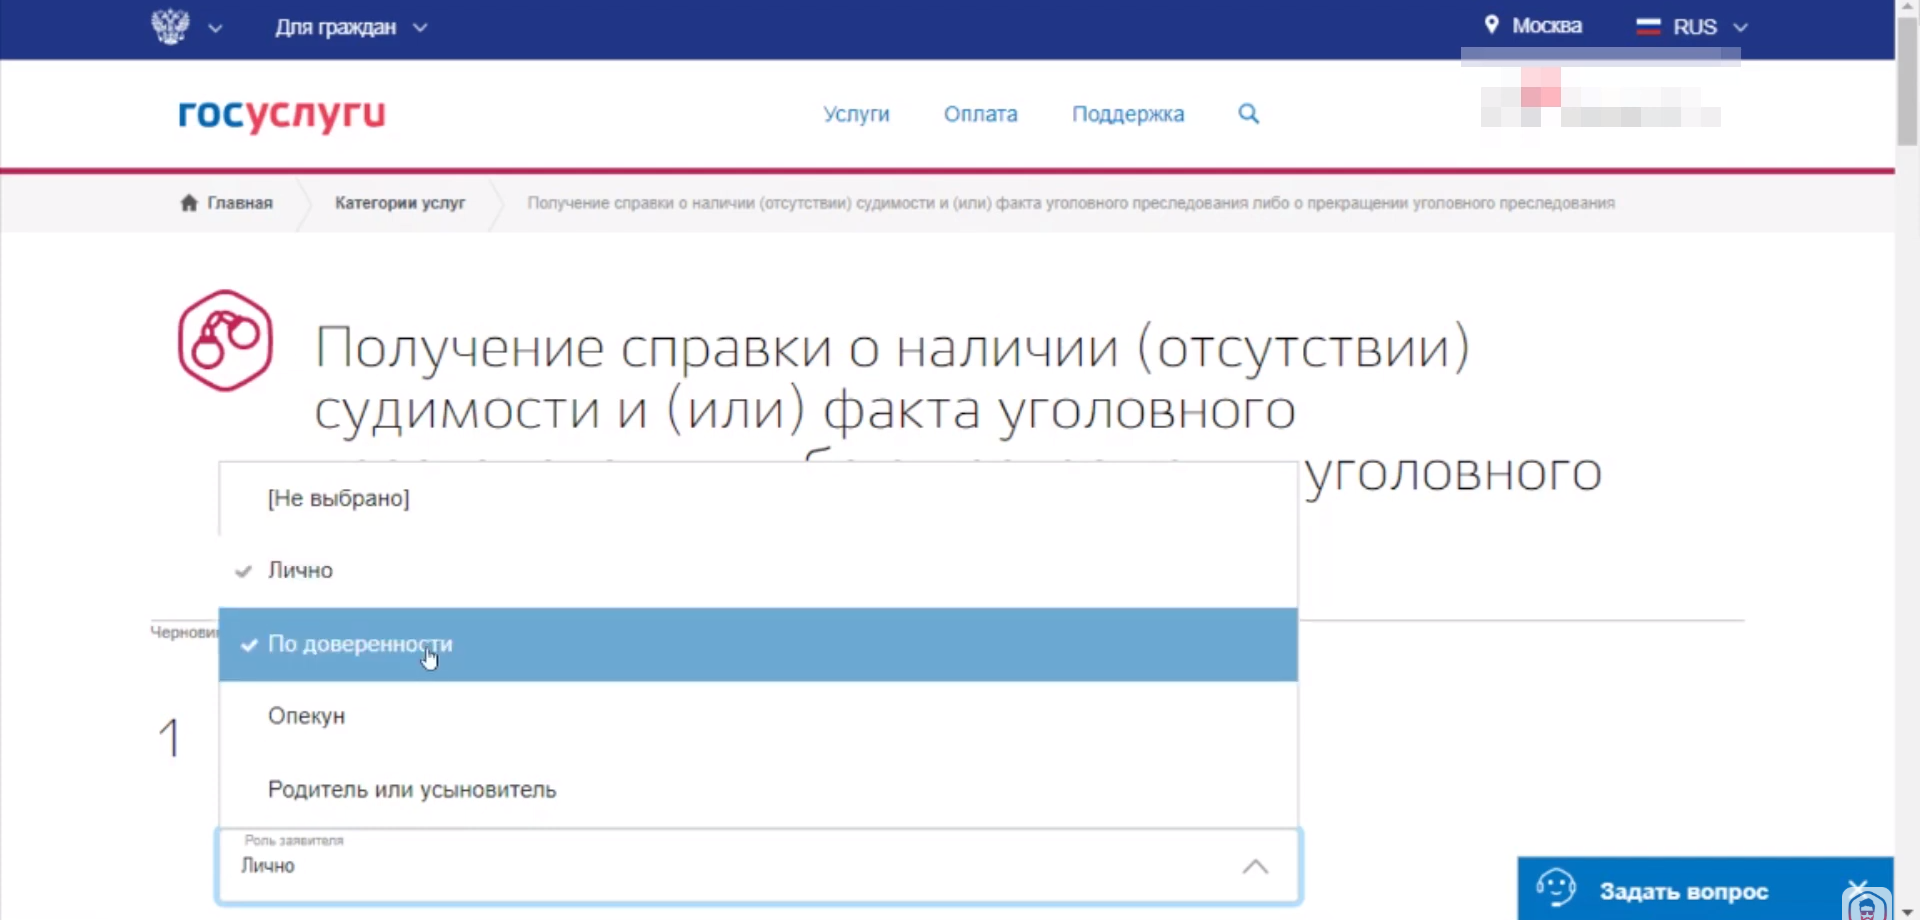The height and width of the screenshot is (920, 1920).
Task: Click the handcuffs service icon
Action: click(225, 341)
